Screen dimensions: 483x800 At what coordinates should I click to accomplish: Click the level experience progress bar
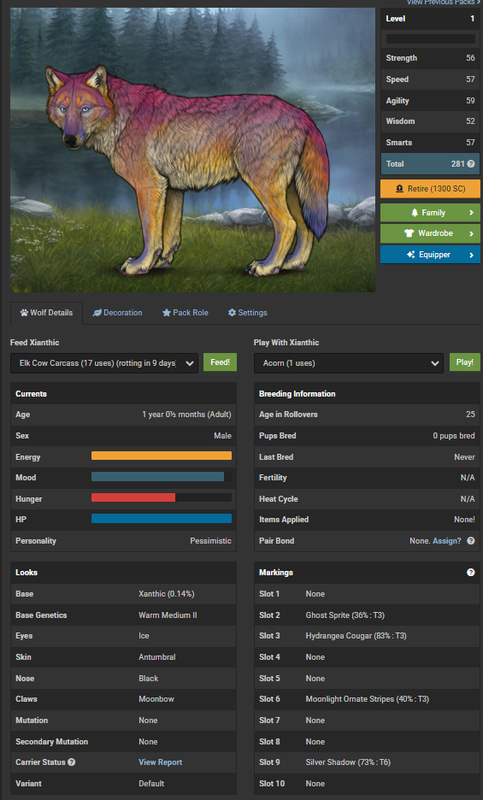430,39
